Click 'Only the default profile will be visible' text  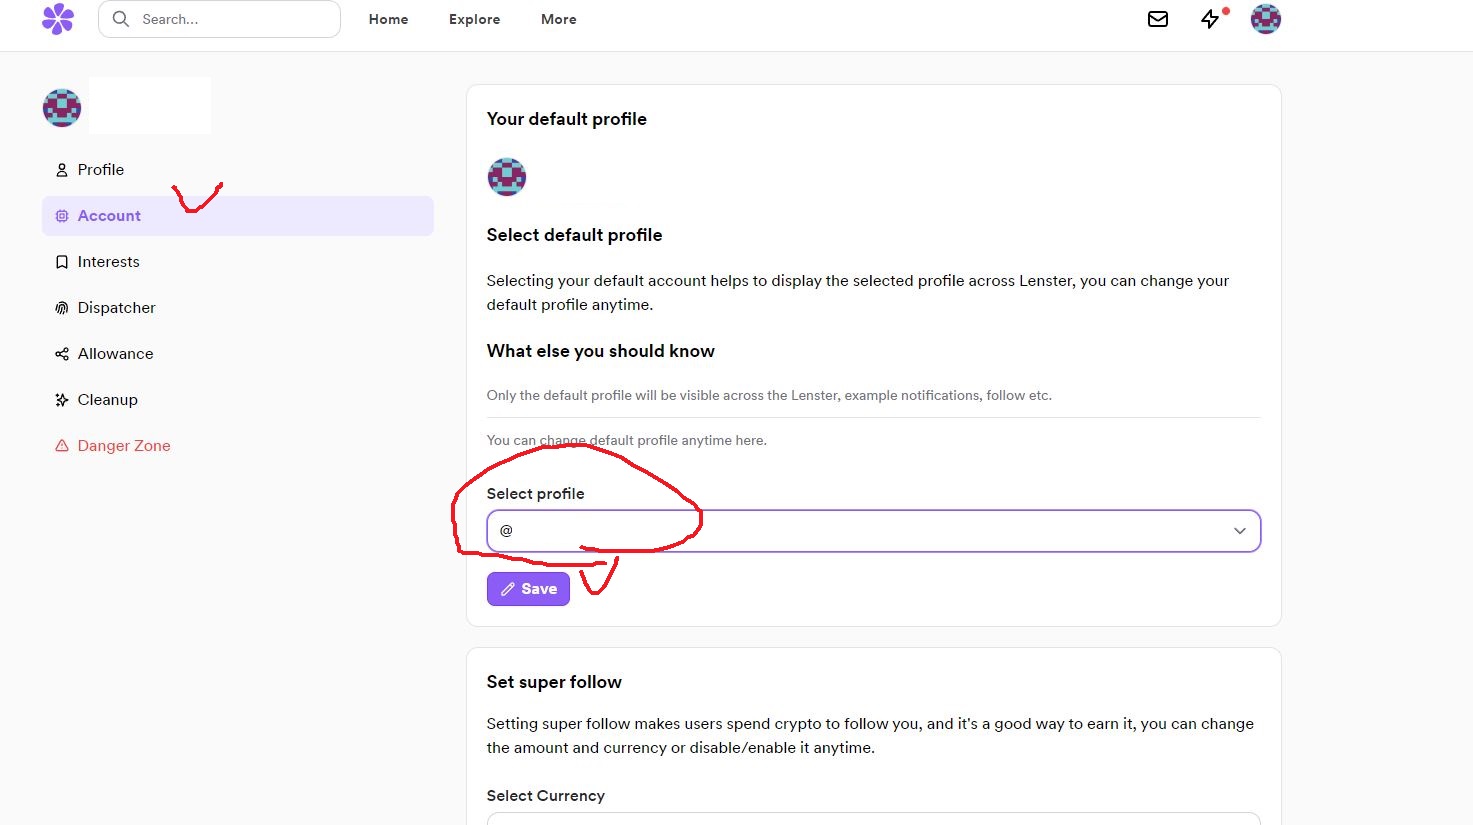769,395
